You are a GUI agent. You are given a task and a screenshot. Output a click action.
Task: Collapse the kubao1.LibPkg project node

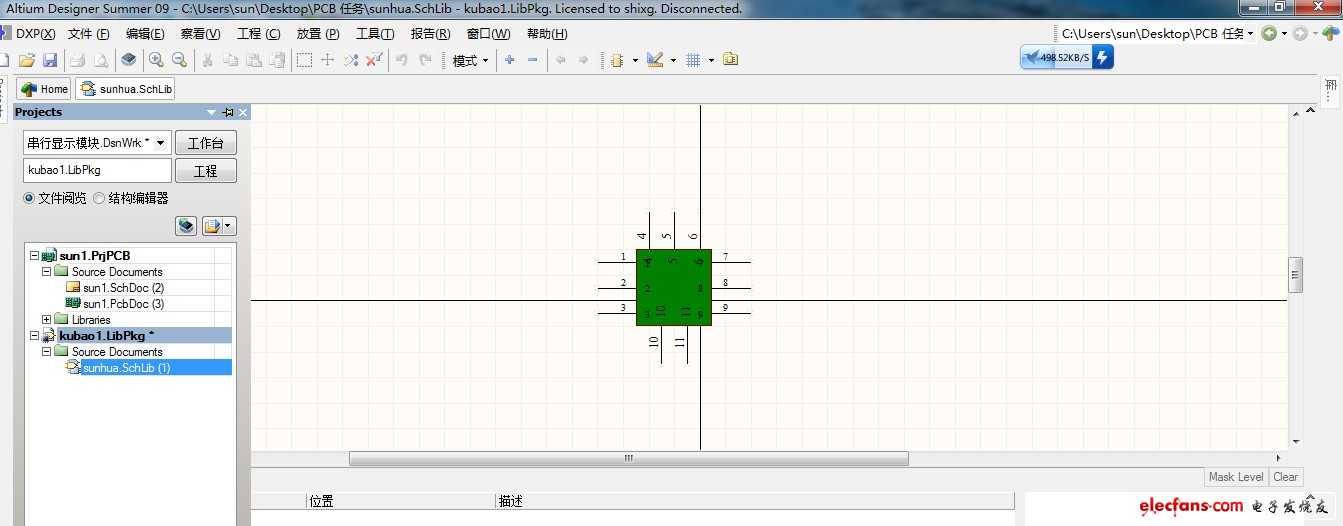34,336
